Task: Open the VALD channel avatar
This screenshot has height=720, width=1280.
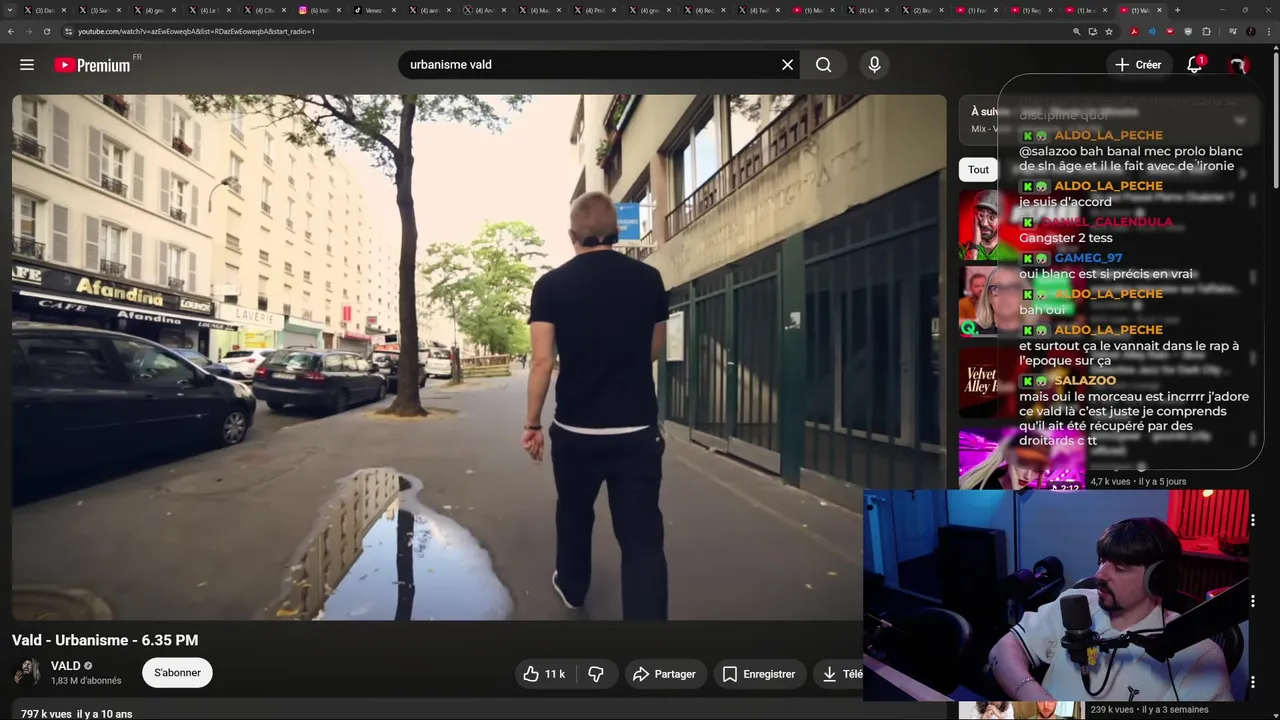Action: (x=27, y=673)
